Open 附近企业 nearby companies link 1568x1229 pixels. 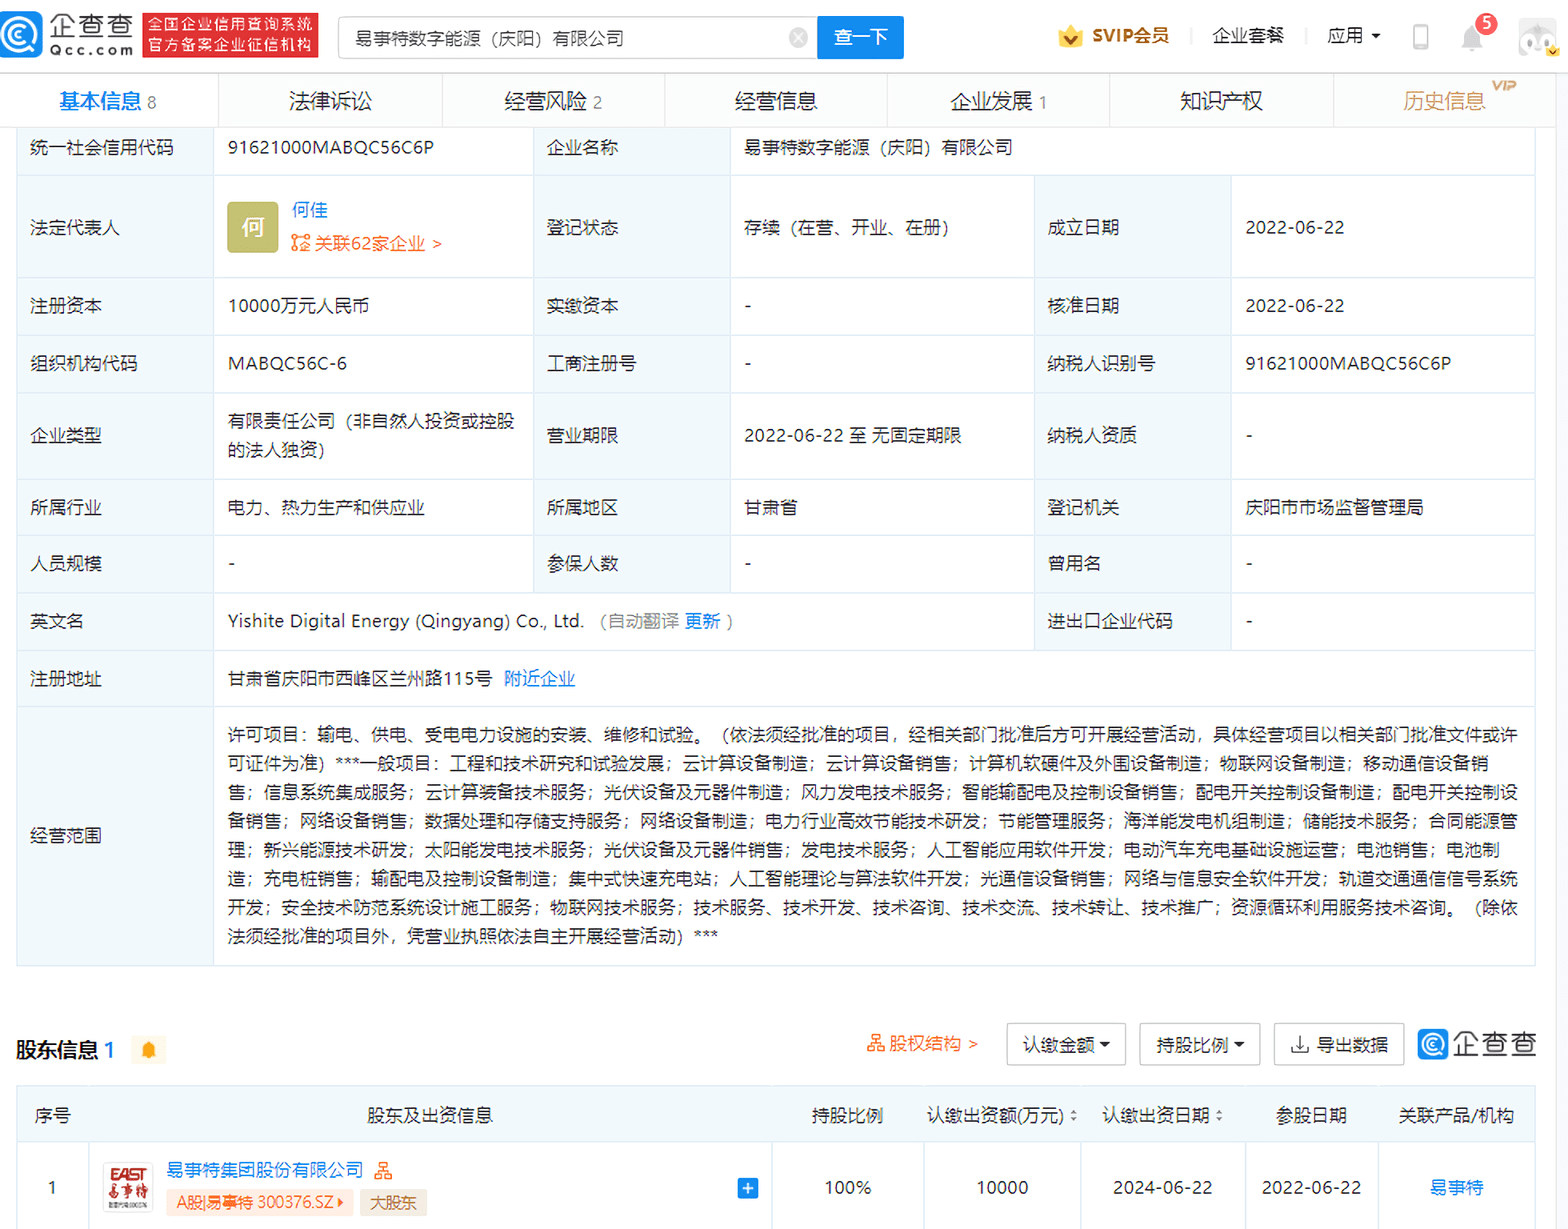[539, 679]
